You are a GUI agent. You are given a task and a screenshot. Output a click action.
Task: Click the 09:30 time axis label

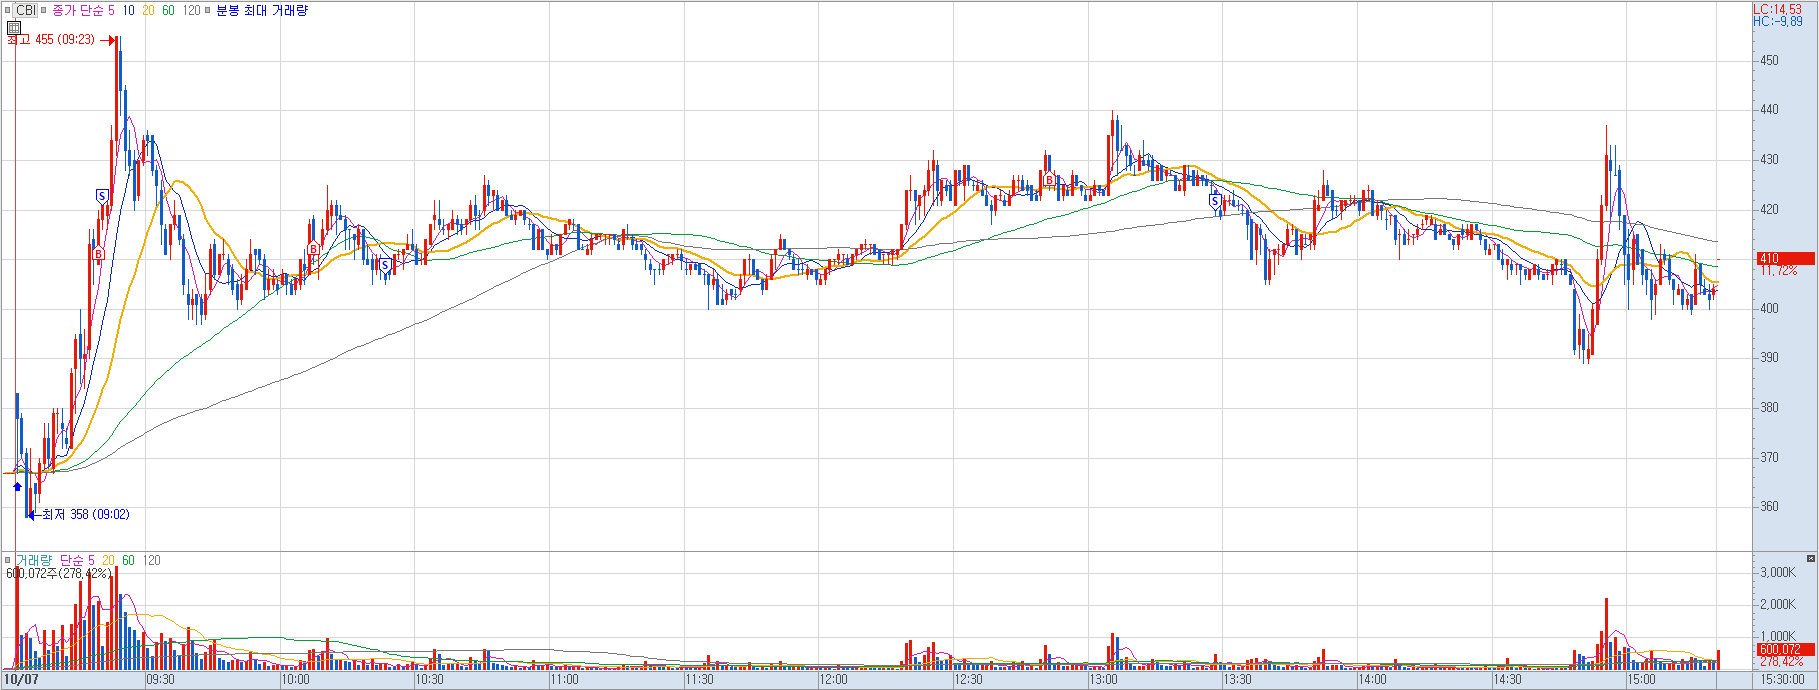pyautogui.click(x=161, y=680)
